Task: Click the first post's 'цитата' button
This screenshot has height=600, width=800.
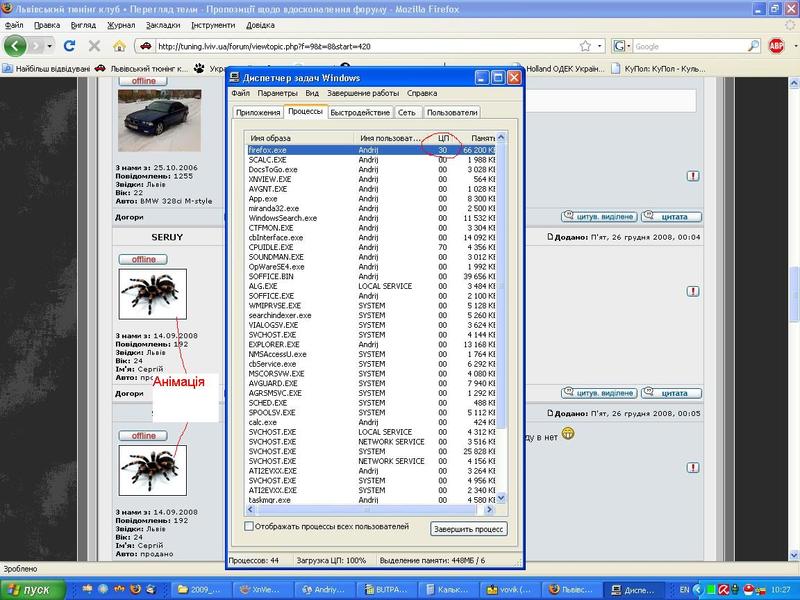Action: [671, 217]
